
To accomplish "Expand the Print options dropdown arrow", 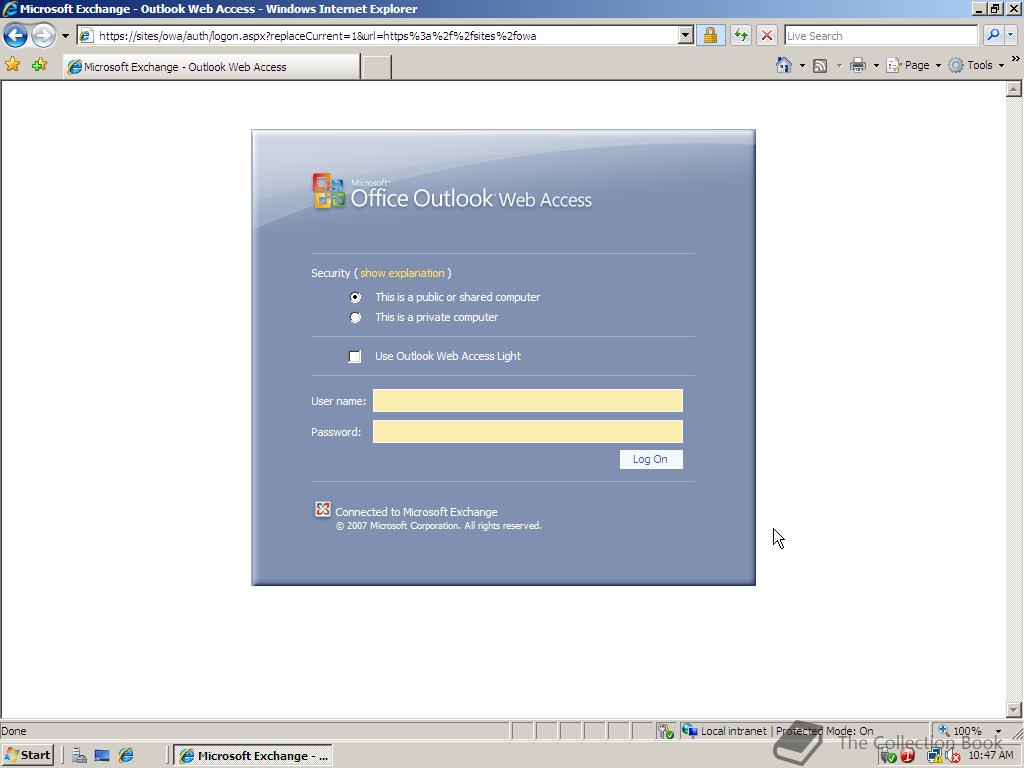I will click(x=876, y=65).
